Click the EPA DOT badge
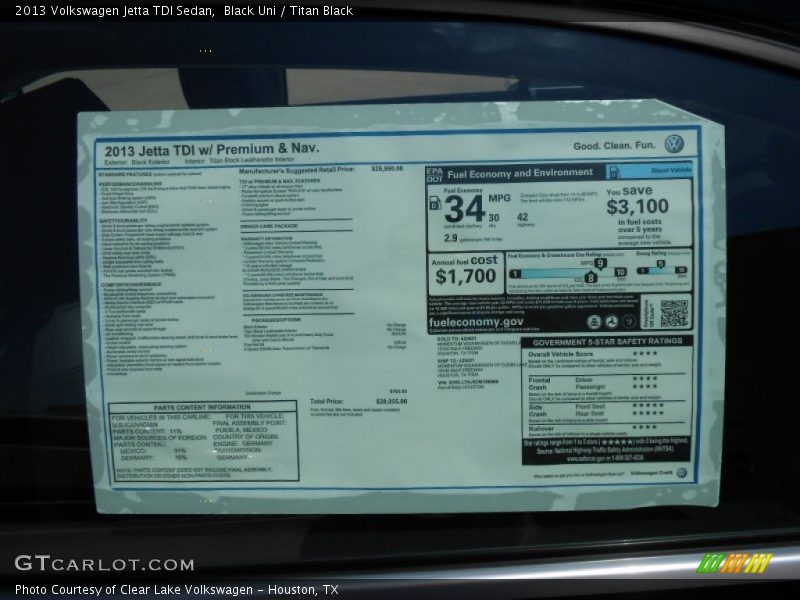 pyautogui.click(x=435, y=175)
